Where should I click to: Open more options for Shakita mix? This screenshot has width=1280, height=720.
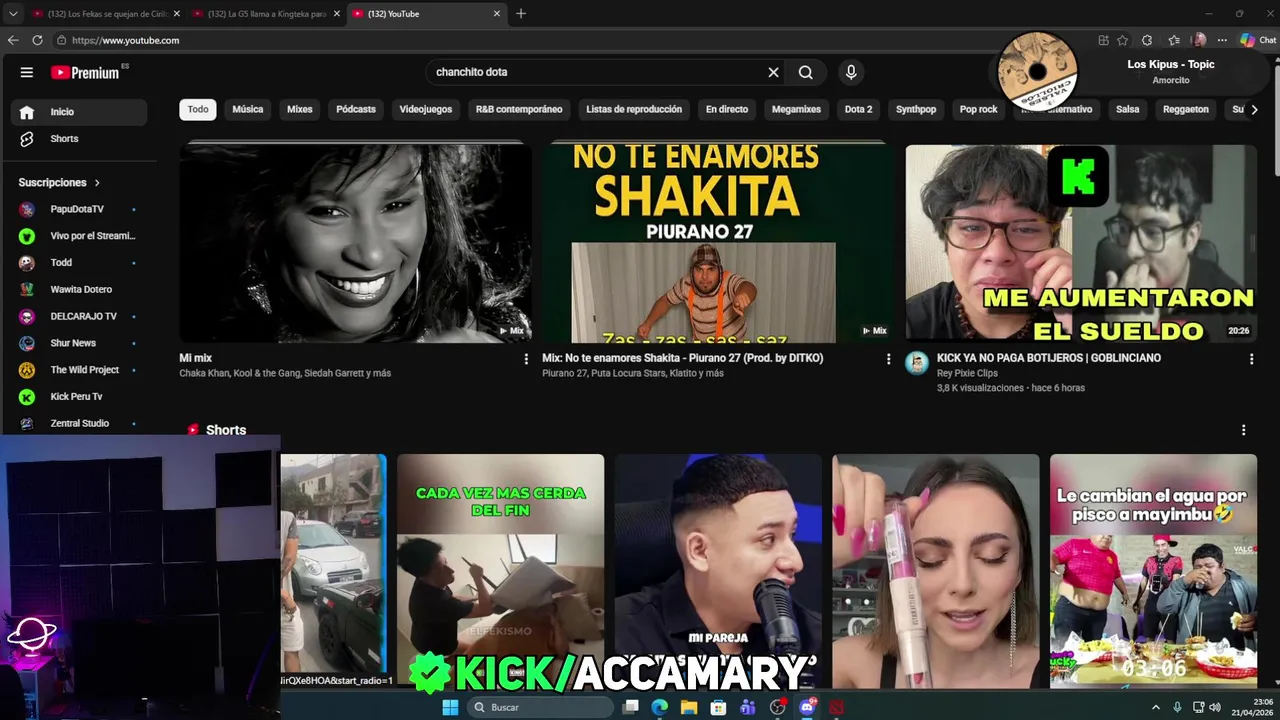tap(888, 359)
